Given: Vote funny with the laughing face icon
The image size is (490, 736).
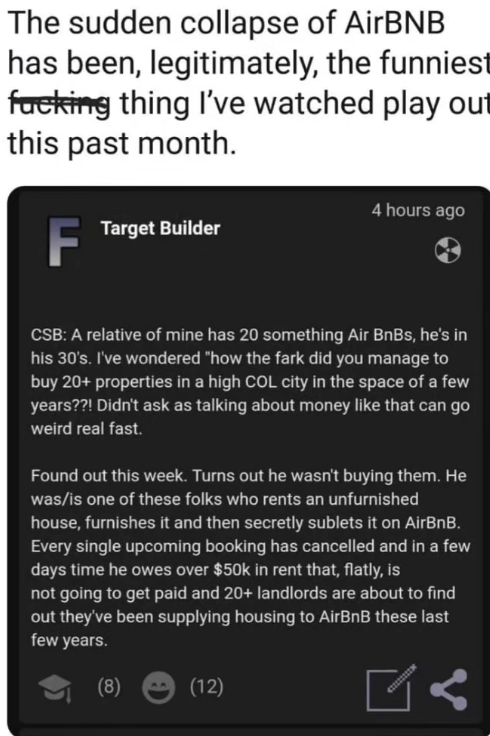Looking at the screenshot, I should [x=159, y=688].
